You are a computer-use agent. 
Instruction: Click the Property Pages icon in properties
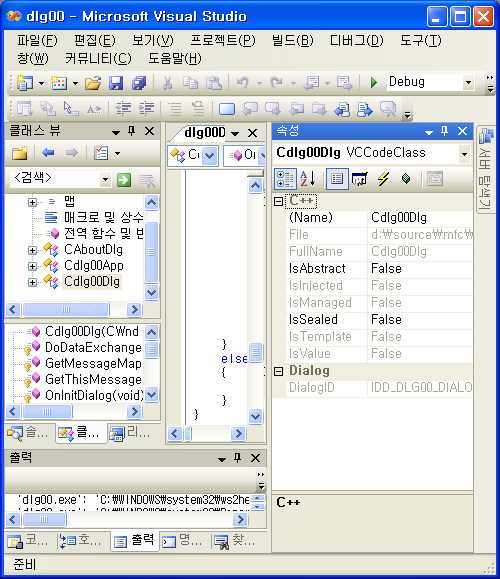click(435, 179)
